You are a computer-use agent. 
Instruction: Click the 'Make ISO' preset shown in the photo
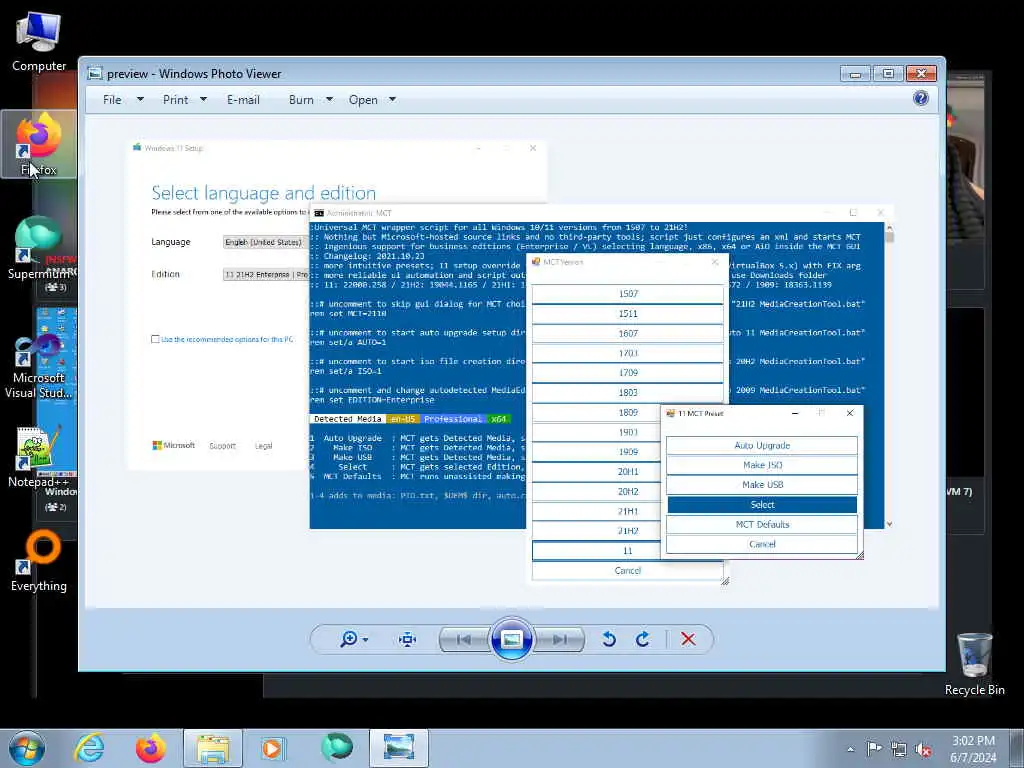(x=762, y=465)
